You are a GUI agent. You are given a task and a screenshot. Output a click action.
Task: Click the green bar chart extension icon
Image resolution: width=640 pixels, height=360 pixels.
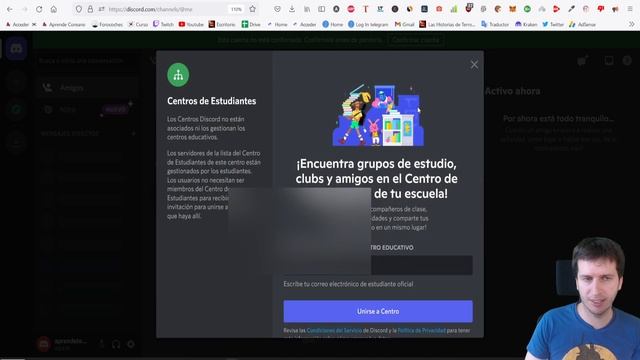click(x=454, y=9)
